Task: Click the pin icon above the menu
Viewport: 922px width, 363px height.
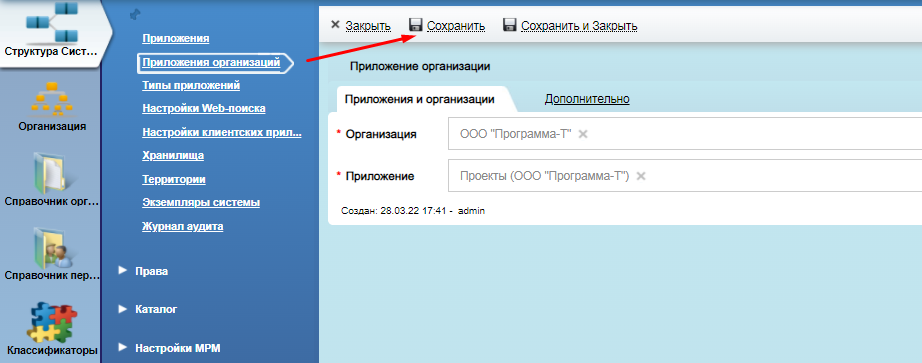Action: (134, 15)
